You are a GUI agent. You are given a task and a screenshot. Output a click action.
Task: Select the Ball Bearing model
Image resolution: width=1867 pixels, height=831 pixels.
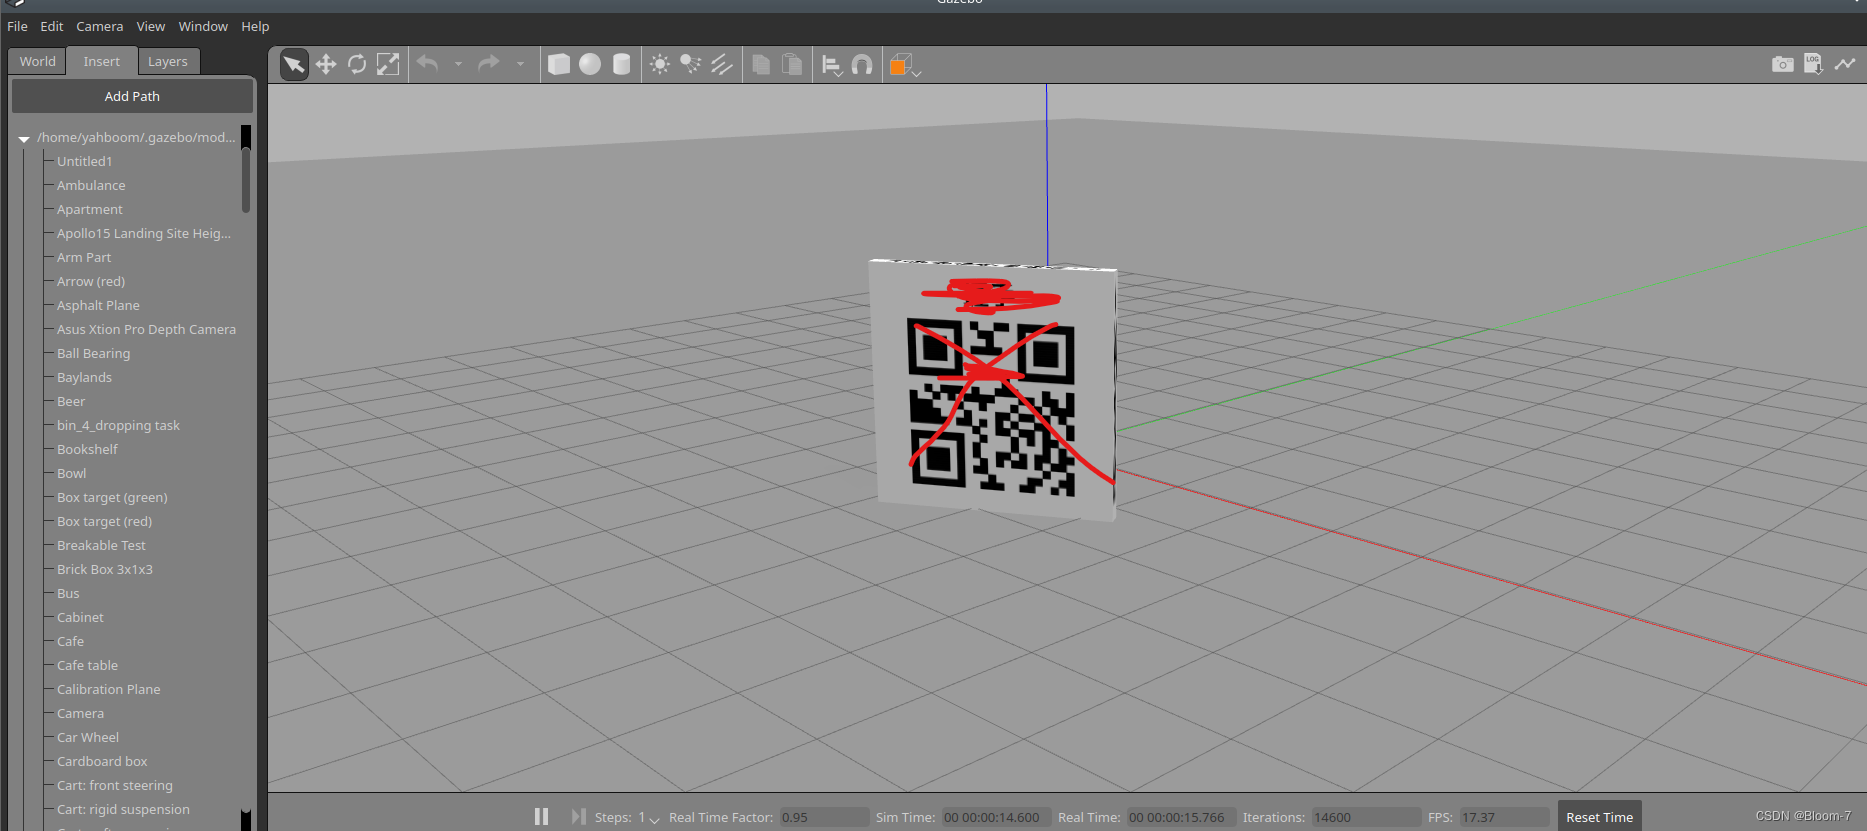(x=93, y=353)
